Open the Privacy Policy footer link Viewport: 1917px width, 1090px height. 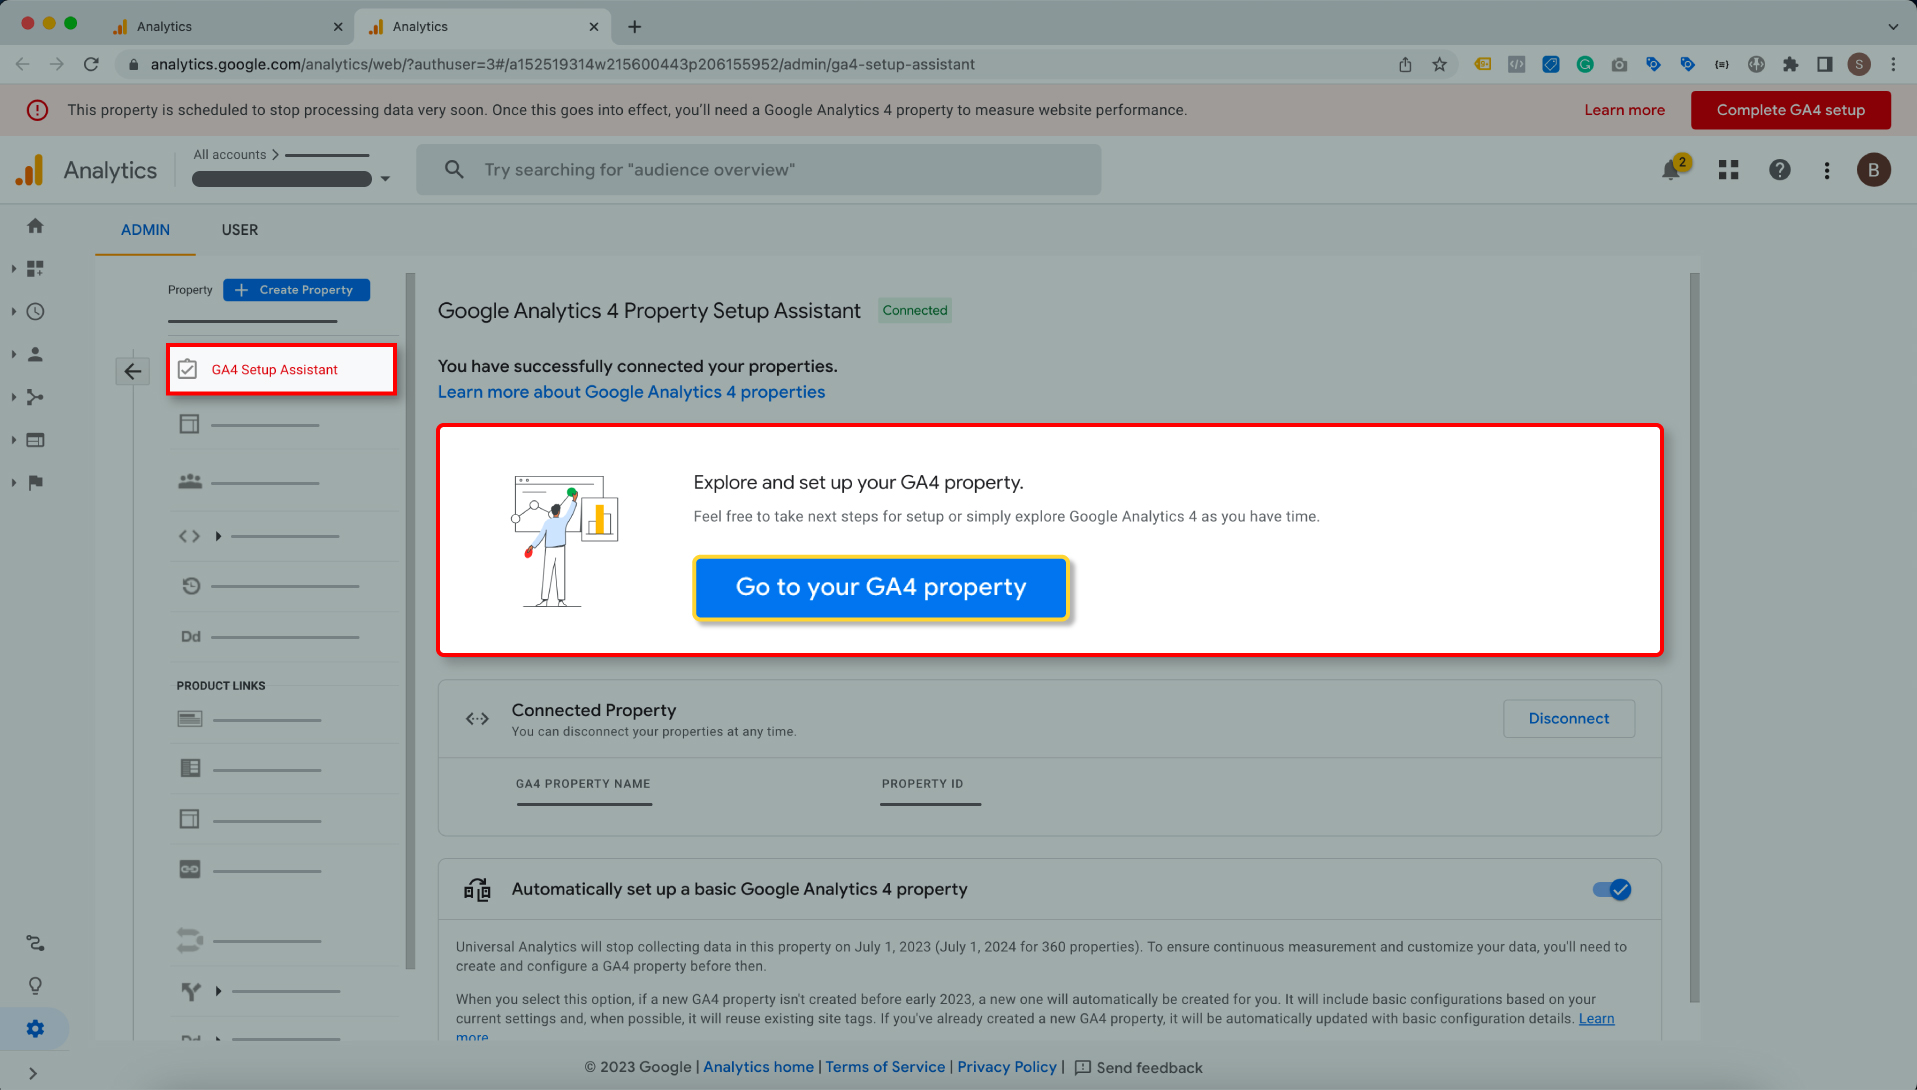coord(1007,1067)
